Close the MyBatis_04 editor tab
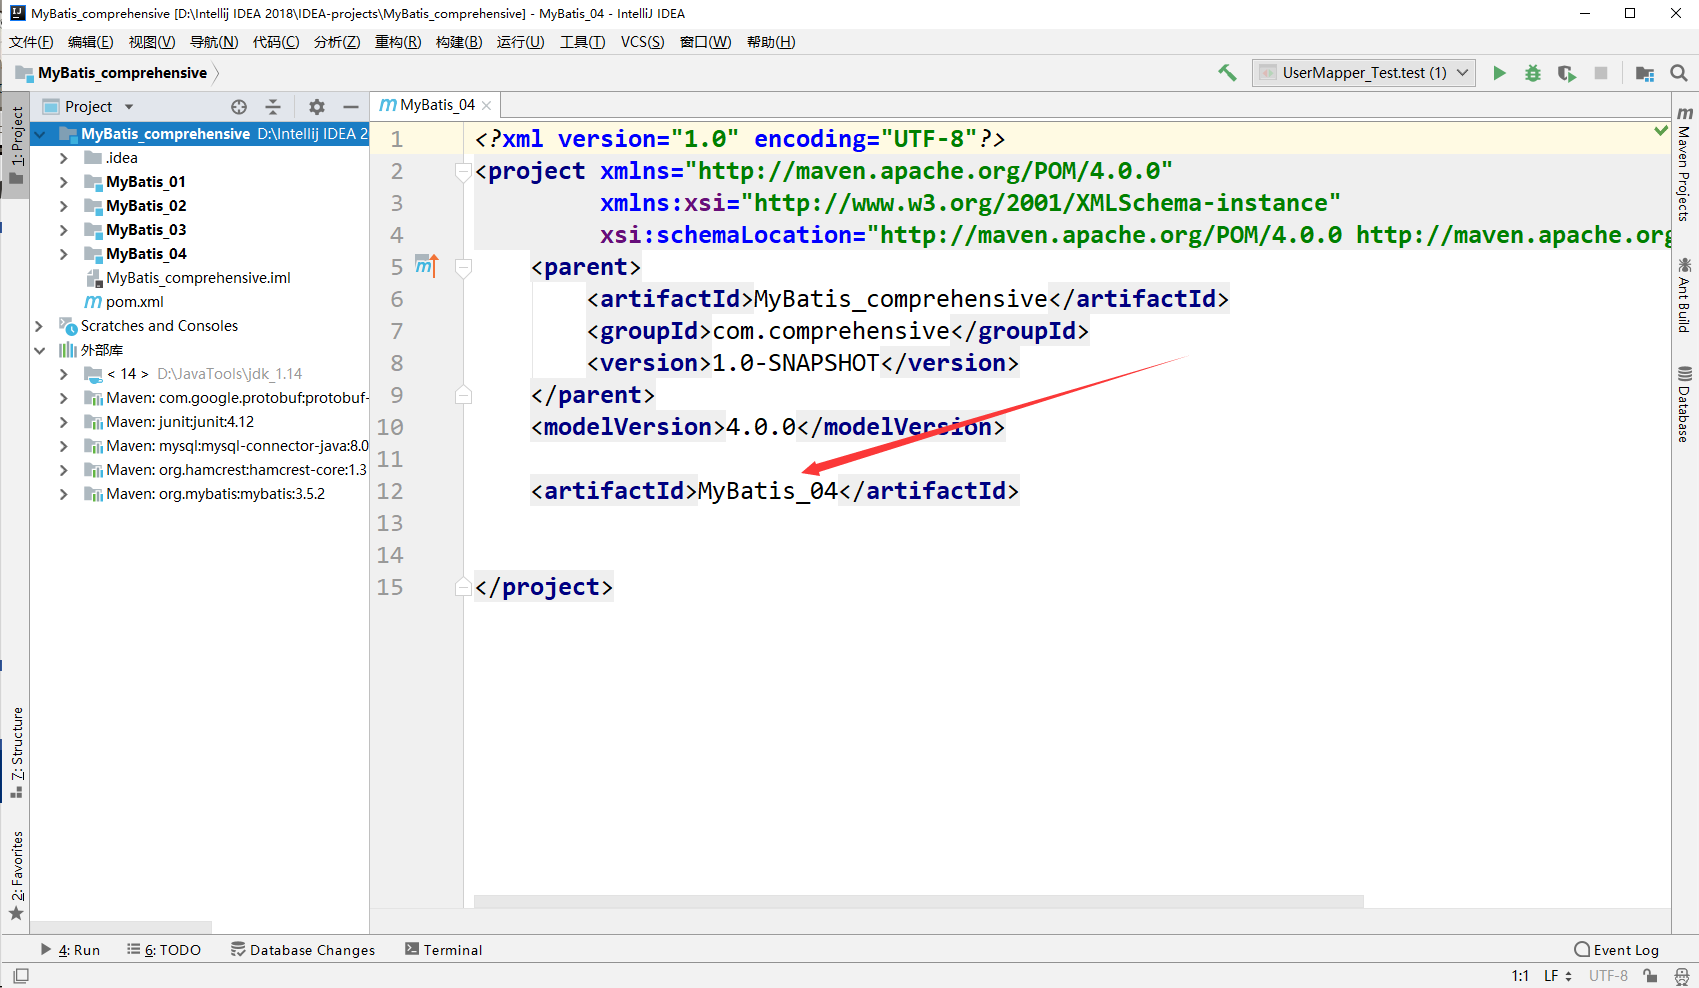The height and width of the screenshot is (988, 1699). coord(487,105)
